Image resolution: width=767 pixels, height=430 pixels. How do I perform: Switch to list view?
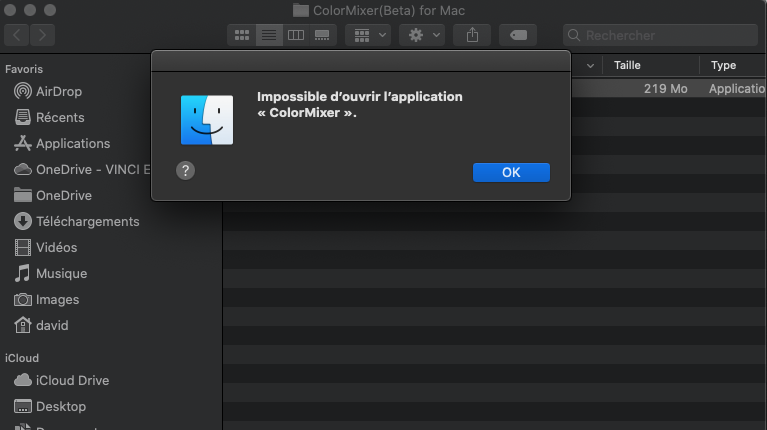pos(269,35)
